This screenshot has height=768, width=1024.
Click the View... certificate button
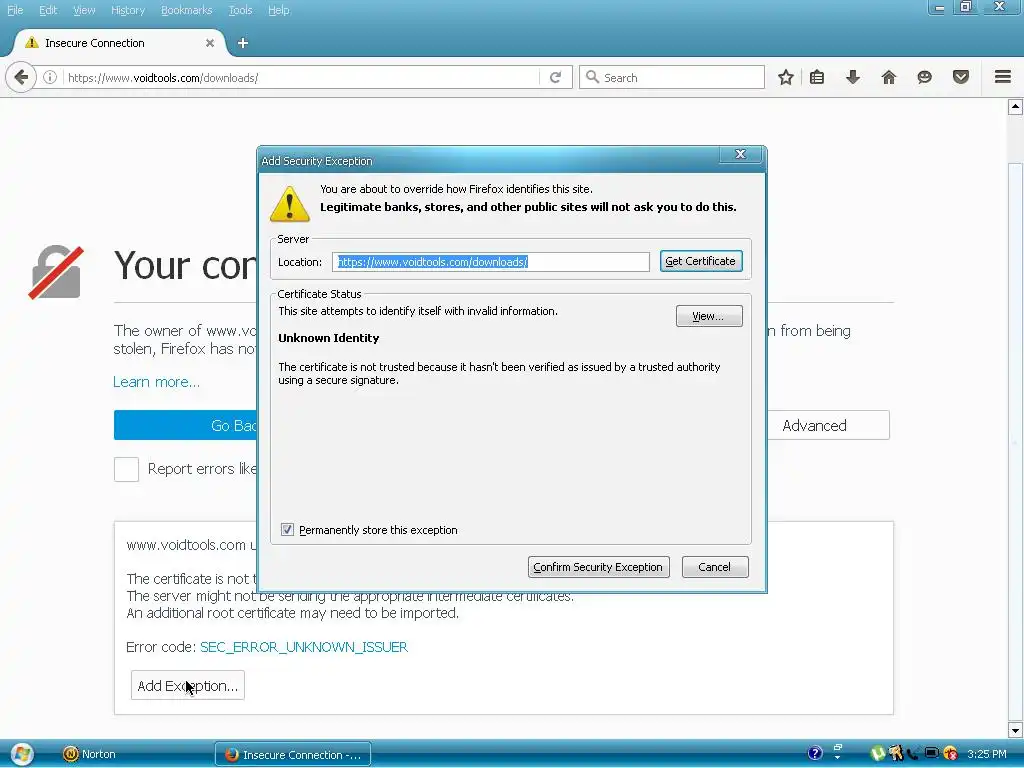pyautogui.click(x=709, y=316)
